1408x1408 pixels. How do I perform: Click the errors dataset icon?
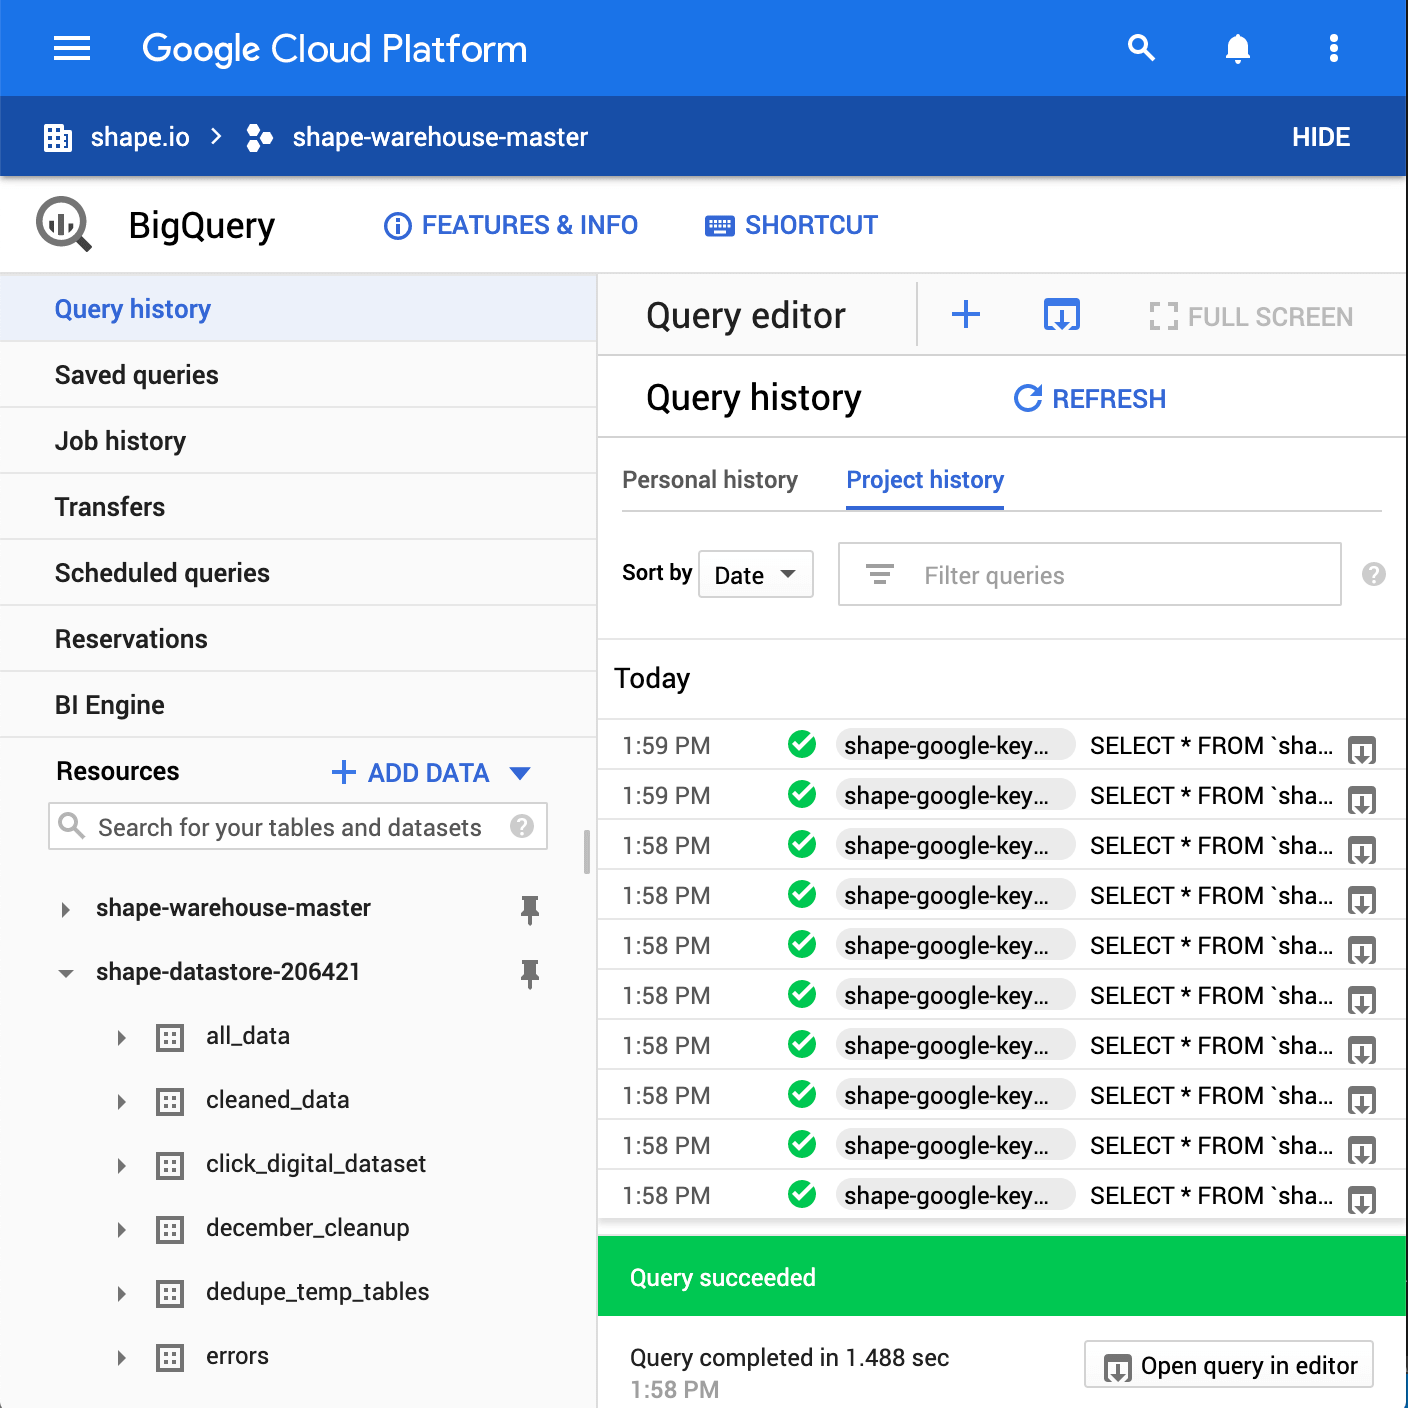(x=170, y=1357)
